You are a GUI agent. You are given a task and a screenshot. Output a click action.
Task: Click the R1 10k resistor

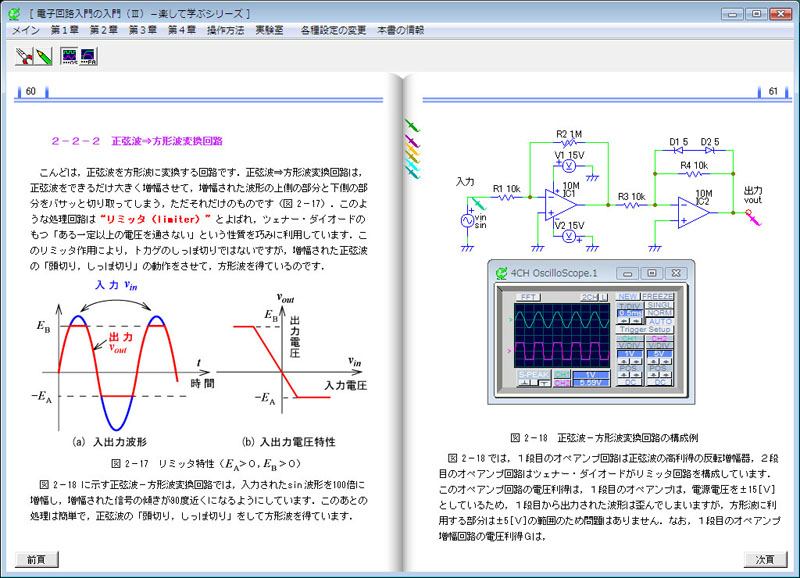click(506, 197)
